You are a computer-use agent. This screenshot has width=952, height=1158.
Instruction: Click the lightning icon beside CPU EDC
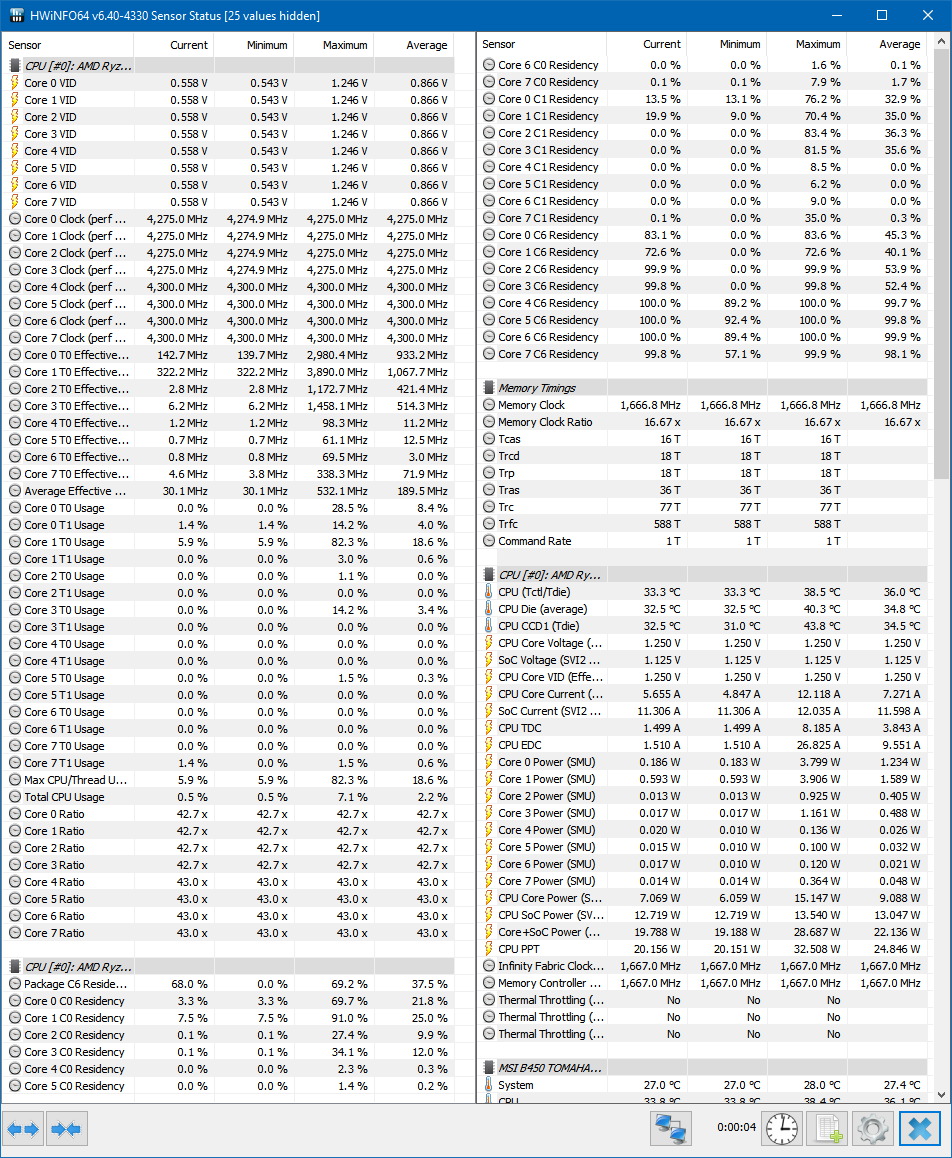488,744
